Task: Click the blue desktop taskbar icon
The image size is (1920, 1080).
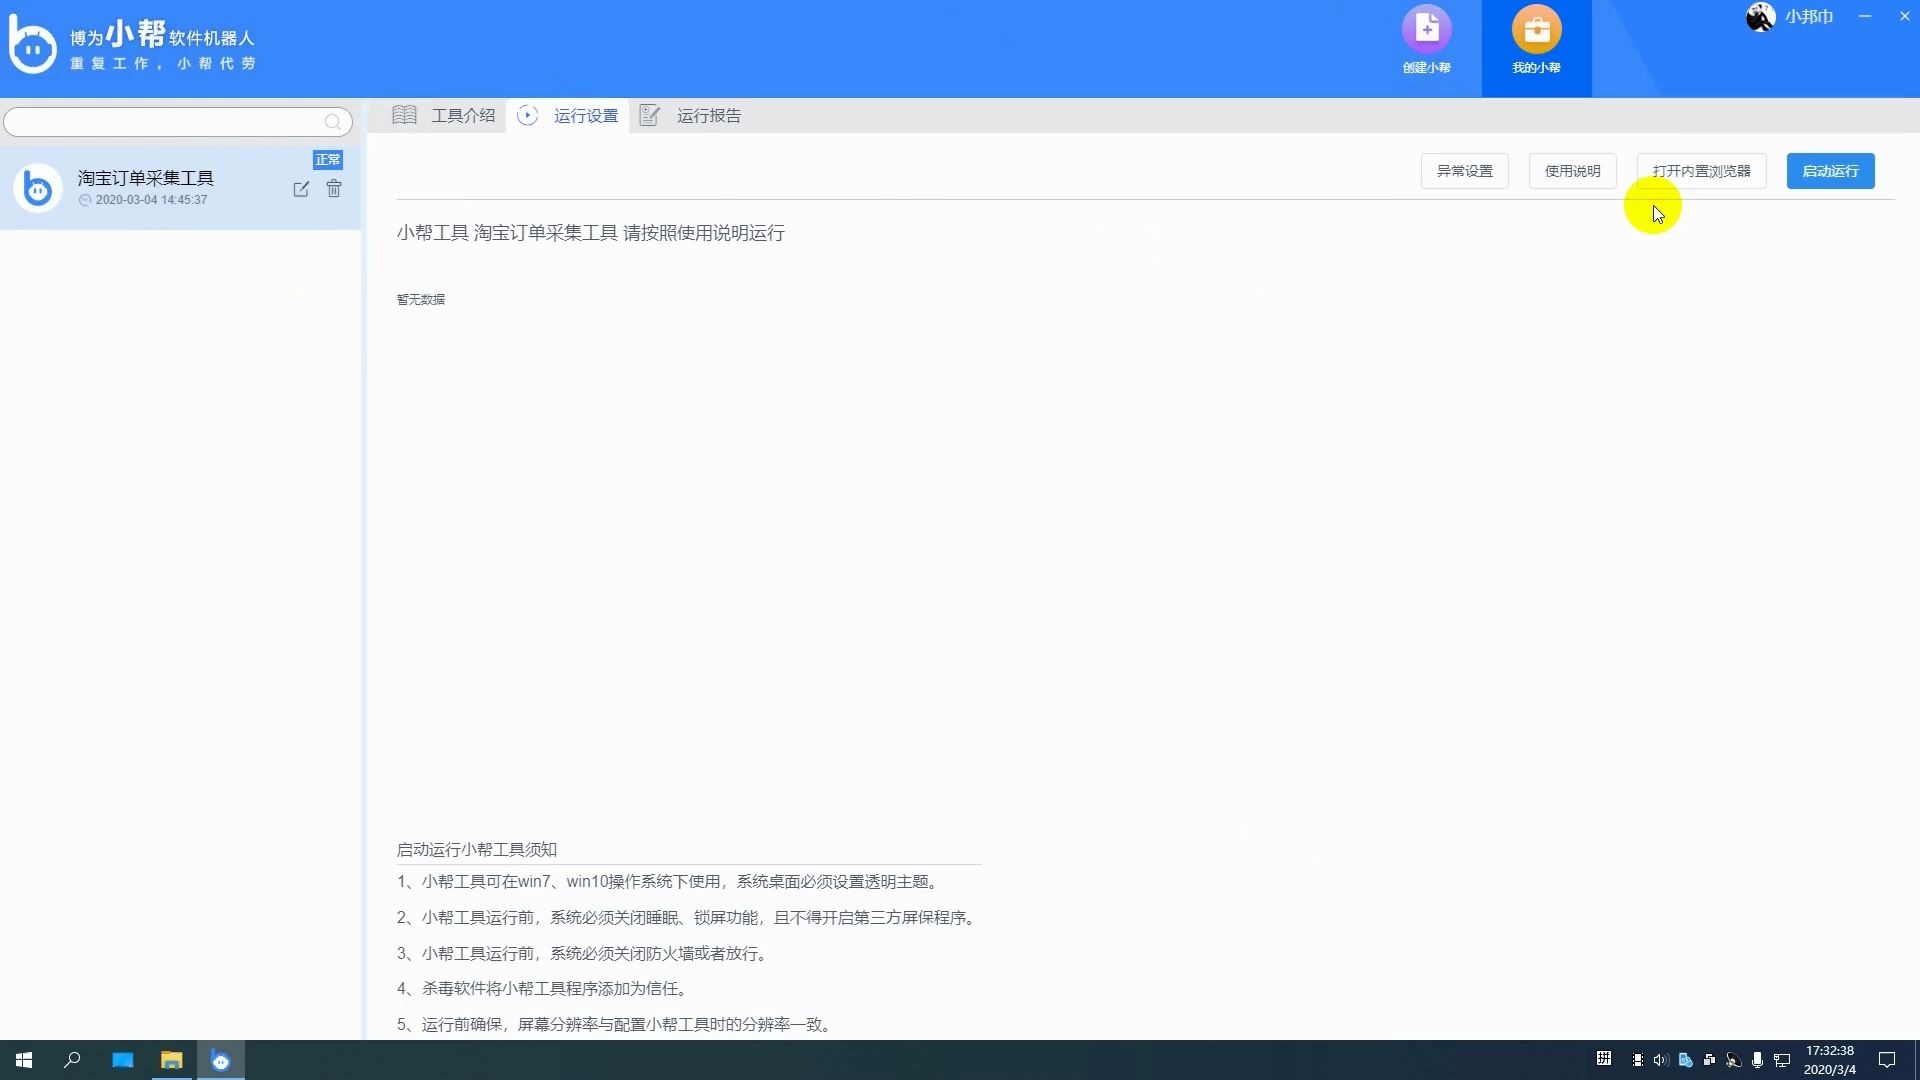Action: coord(123,1060)
